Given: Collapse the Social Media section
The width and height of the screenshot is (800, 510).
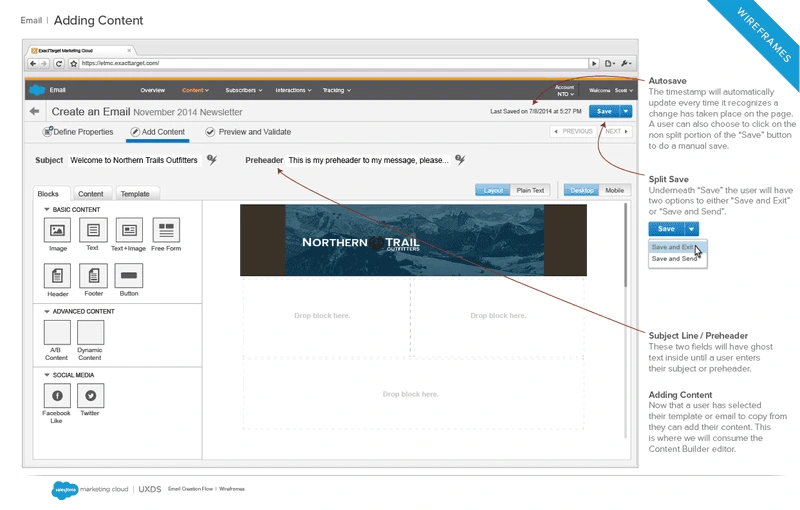Looking at the screenshot, I should (46, 375).
